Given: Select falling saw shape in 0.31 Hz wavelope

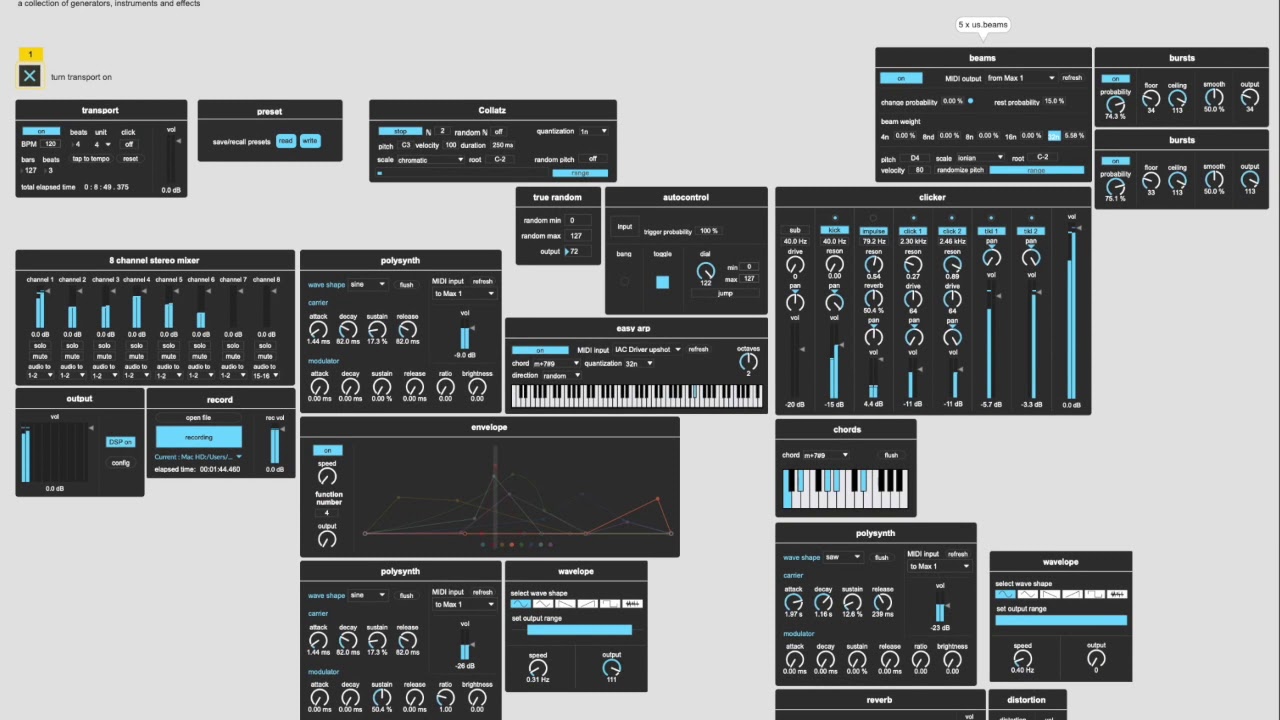Looking at the screenshot, I should (565, 604).
